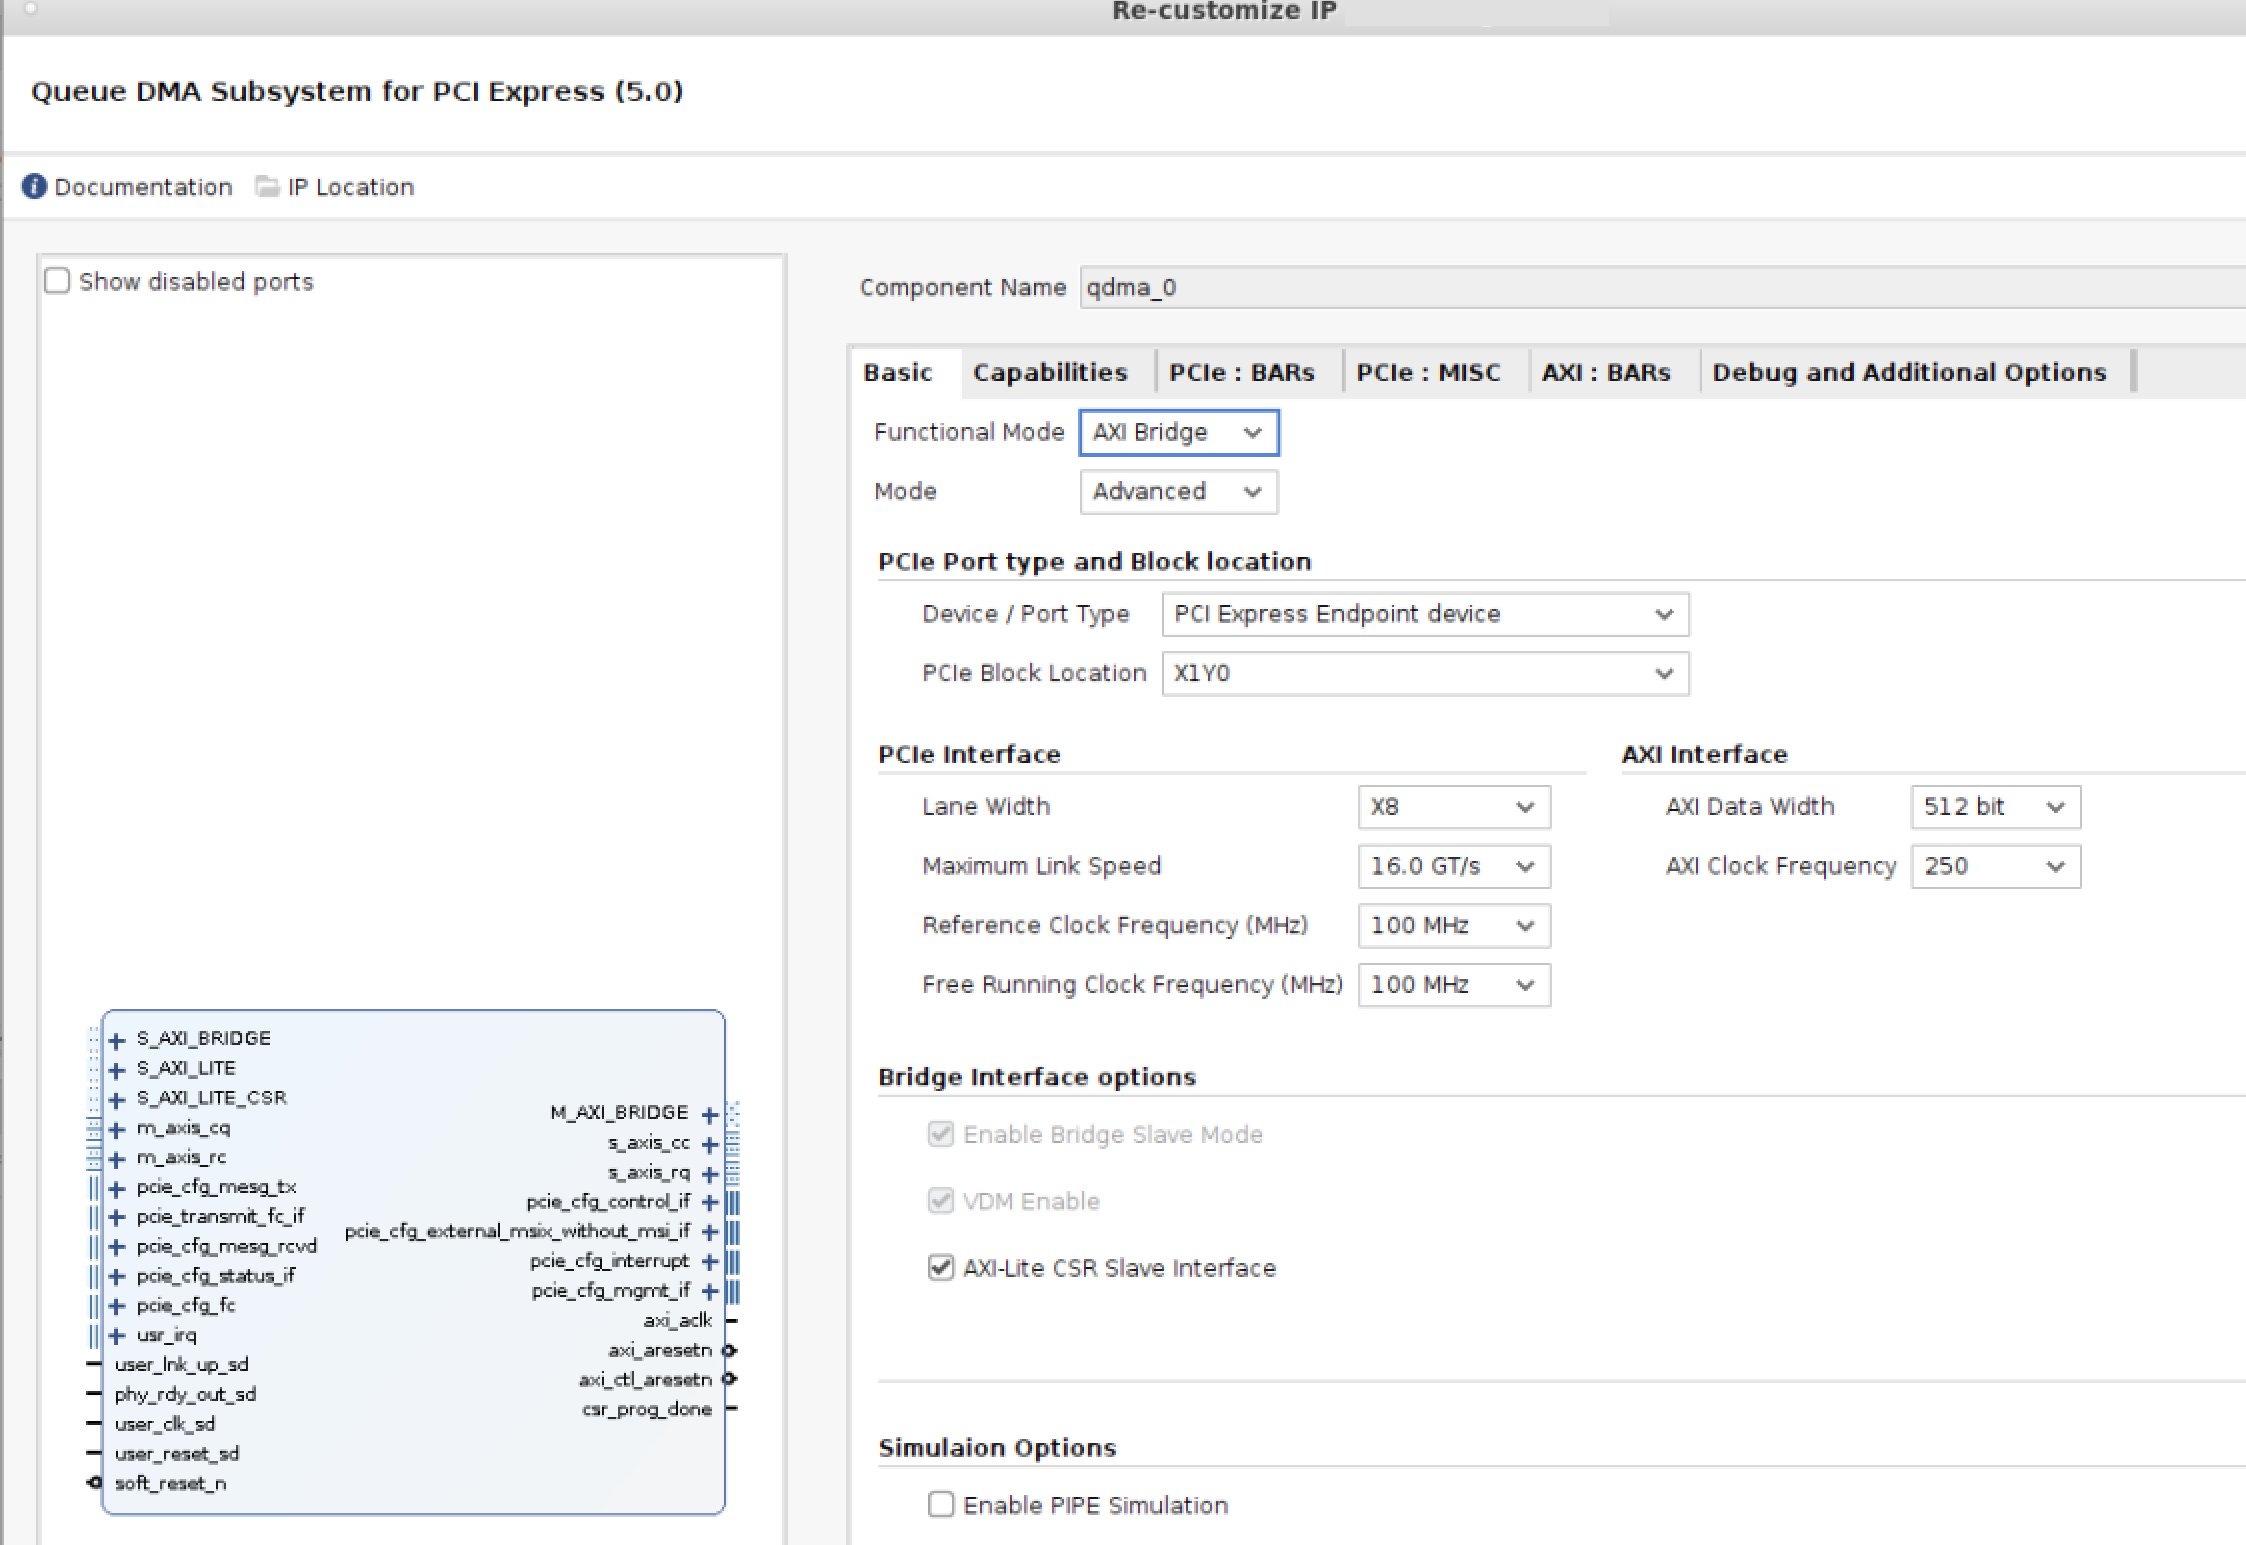Enable PIPE Simulation
Screen dimensions: 2246x1545
[x=941, y=1504]
